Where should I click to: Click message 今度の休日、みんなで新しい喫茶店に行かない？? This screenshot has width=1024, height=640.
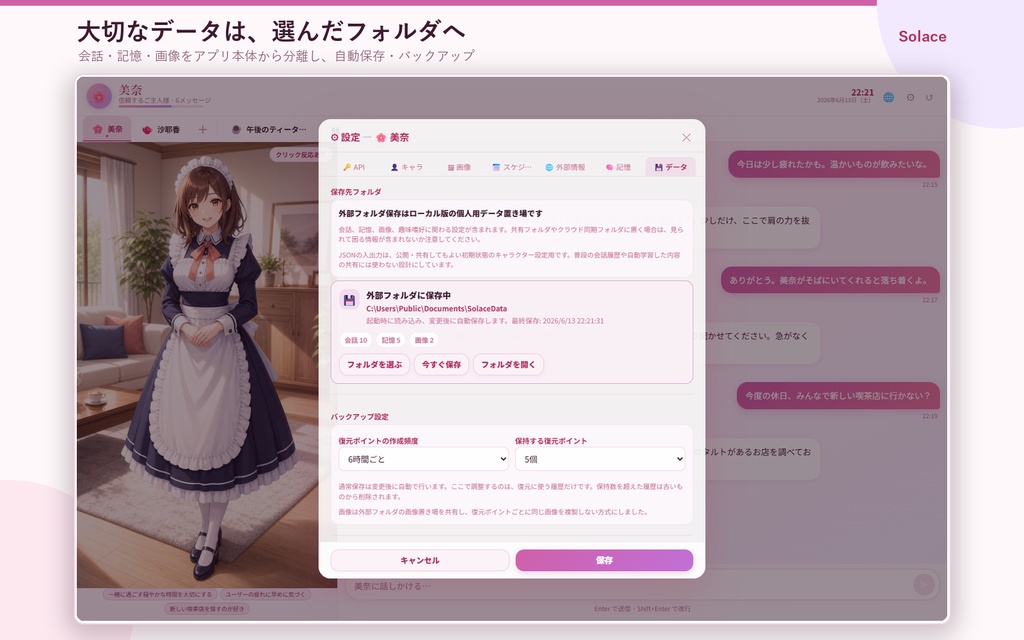838,396
